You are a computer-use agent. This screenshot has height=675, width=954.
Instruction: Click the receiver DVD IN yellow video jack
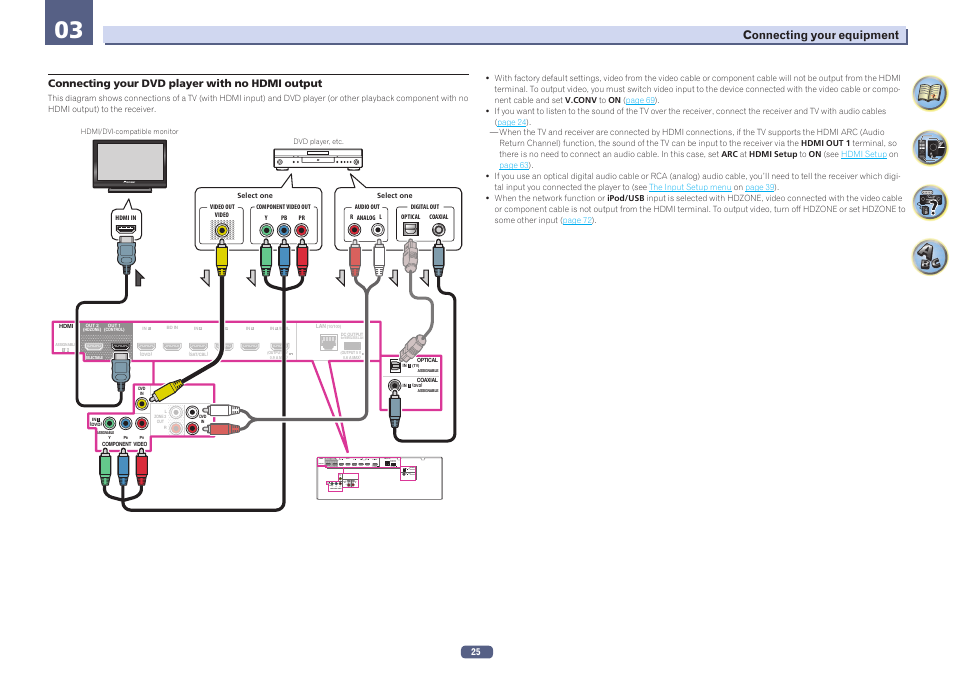point(142,403)
